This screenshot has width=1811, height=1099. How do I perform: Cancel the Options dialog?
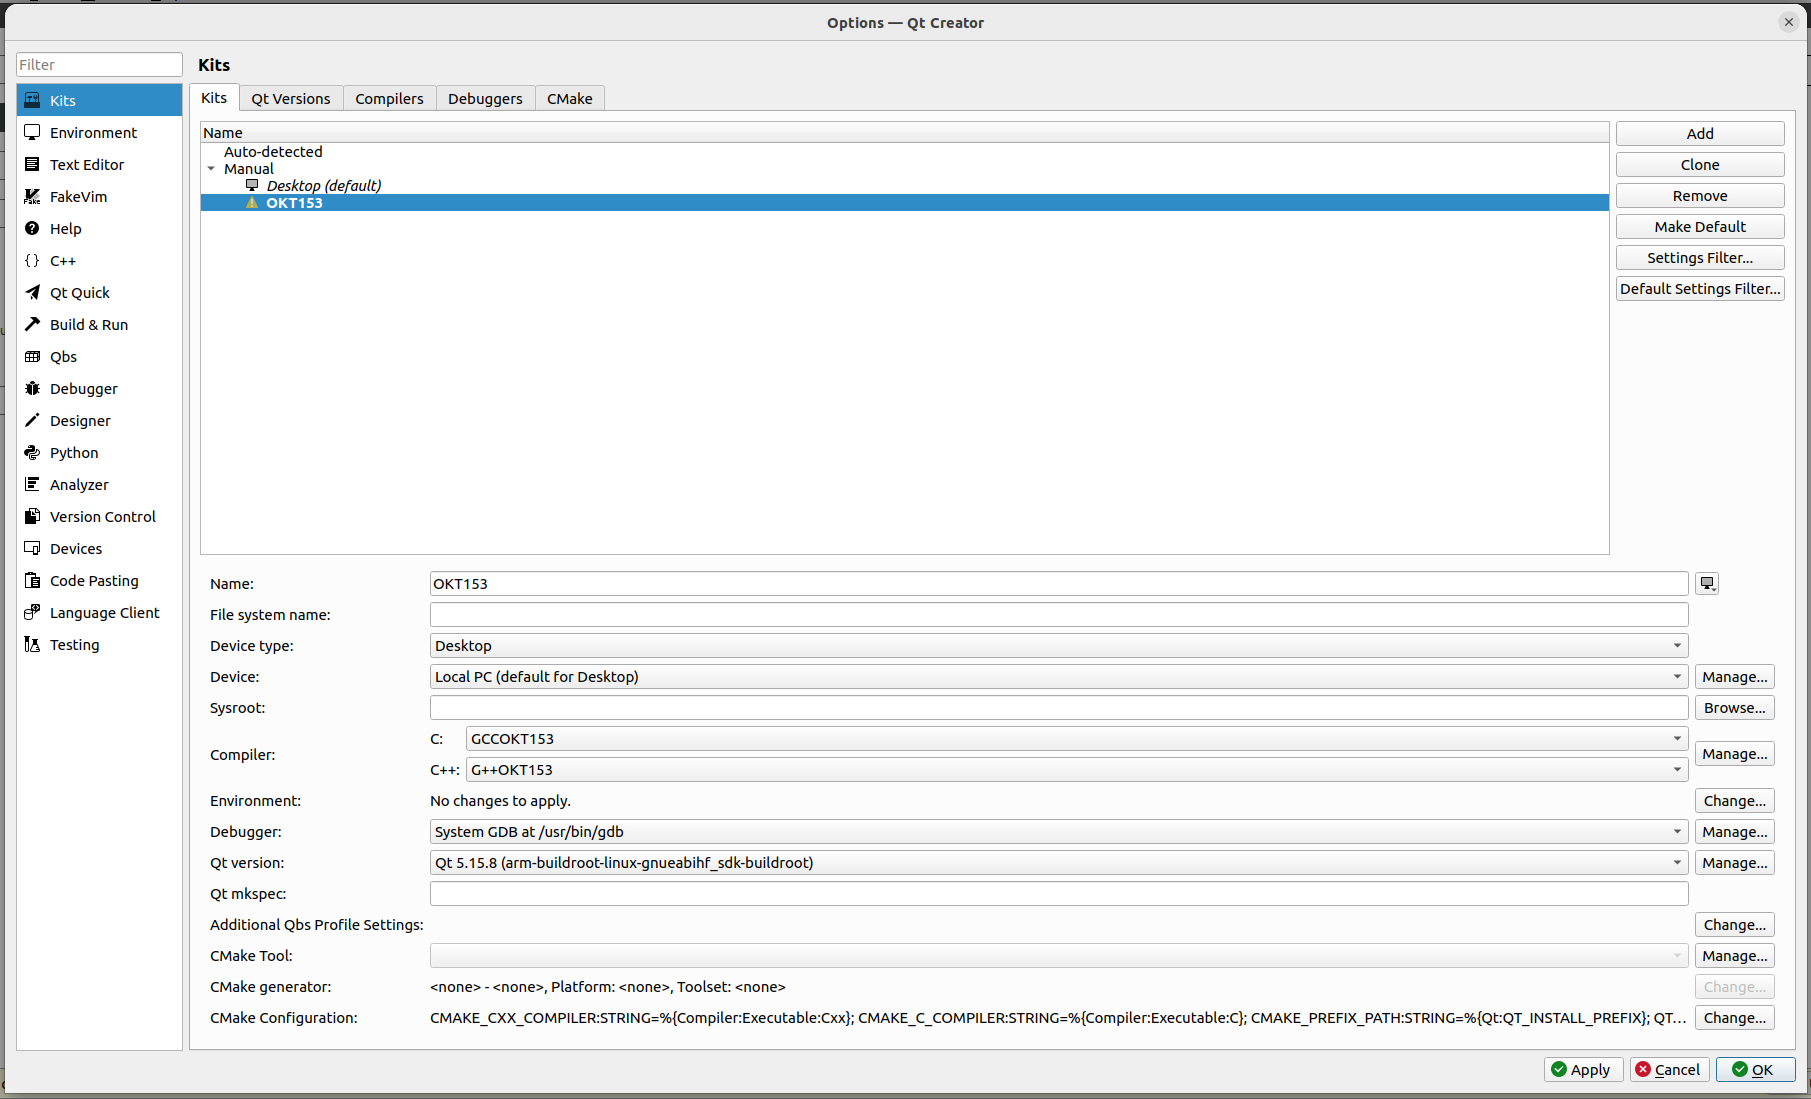[1669, 1070]
